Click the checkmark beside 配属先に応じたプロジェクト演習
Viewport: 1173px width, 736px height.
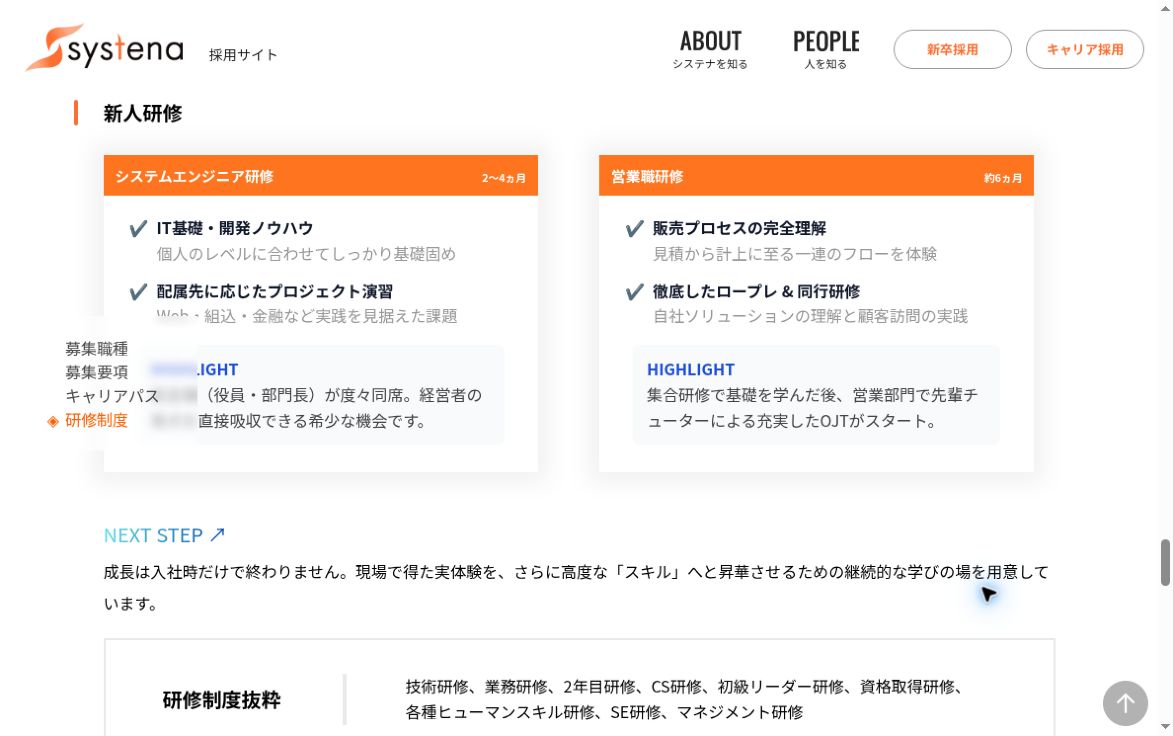(138, 292)
